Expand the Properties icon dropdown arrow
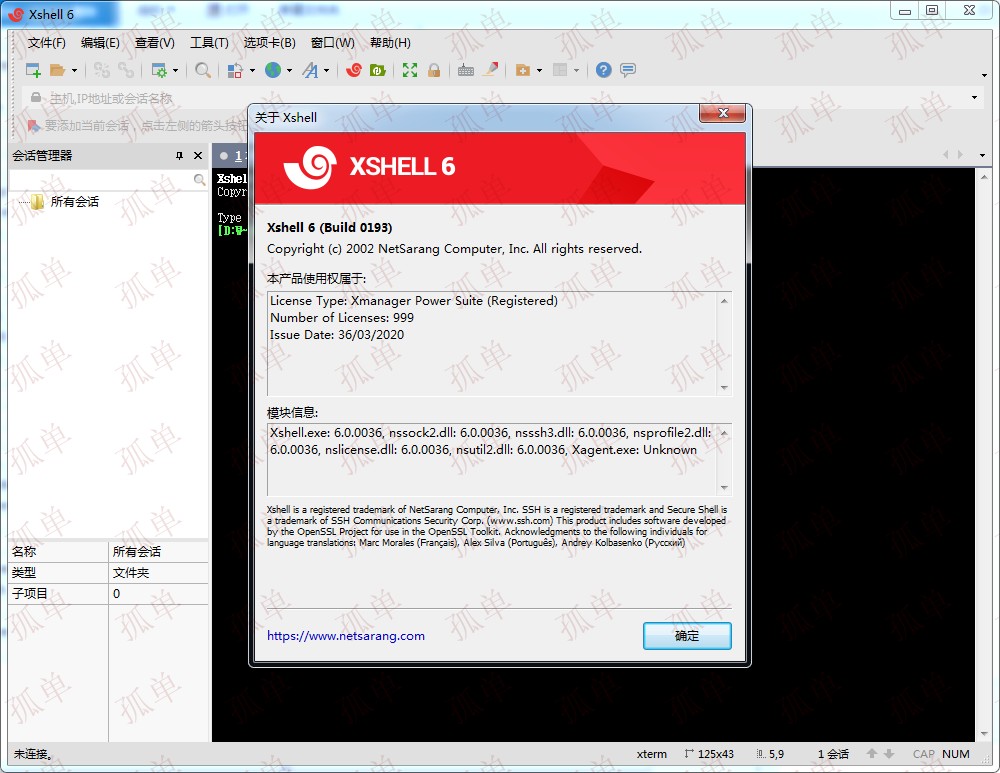 tap(175, 71)
